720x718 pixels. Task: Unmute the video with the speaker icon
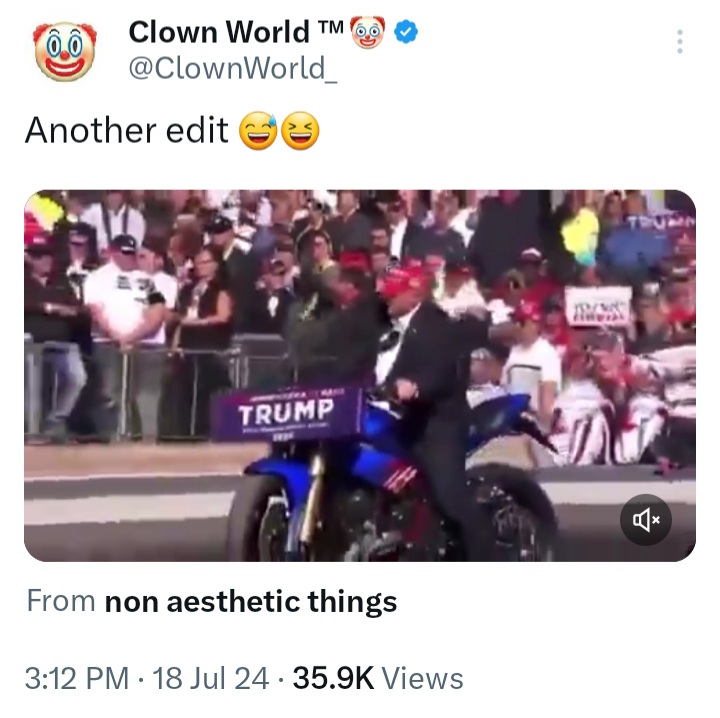645,520
